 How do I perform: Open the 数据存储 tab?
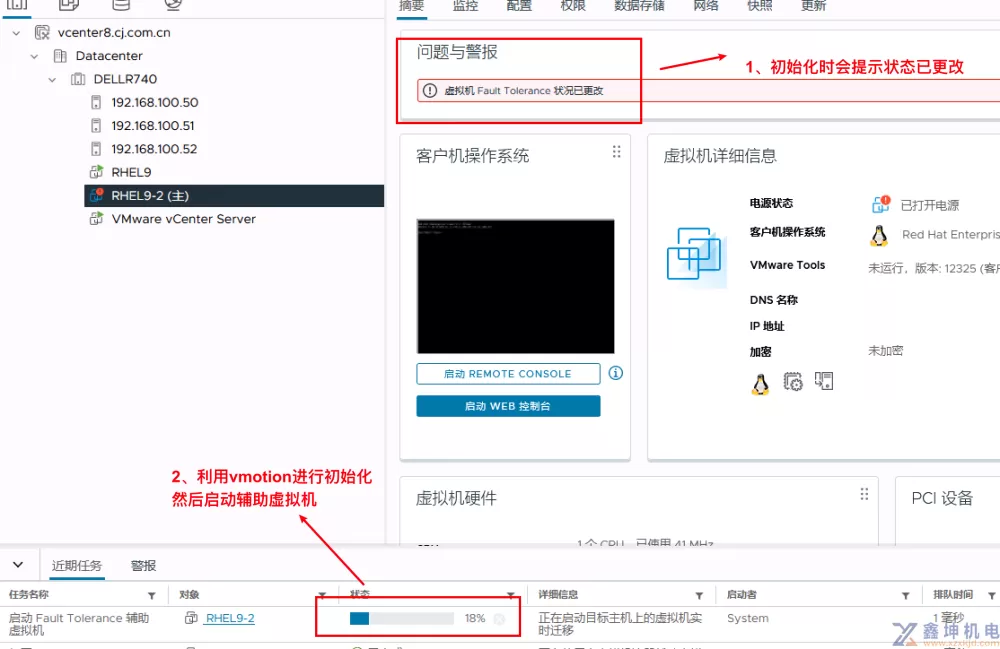point(639,6)
